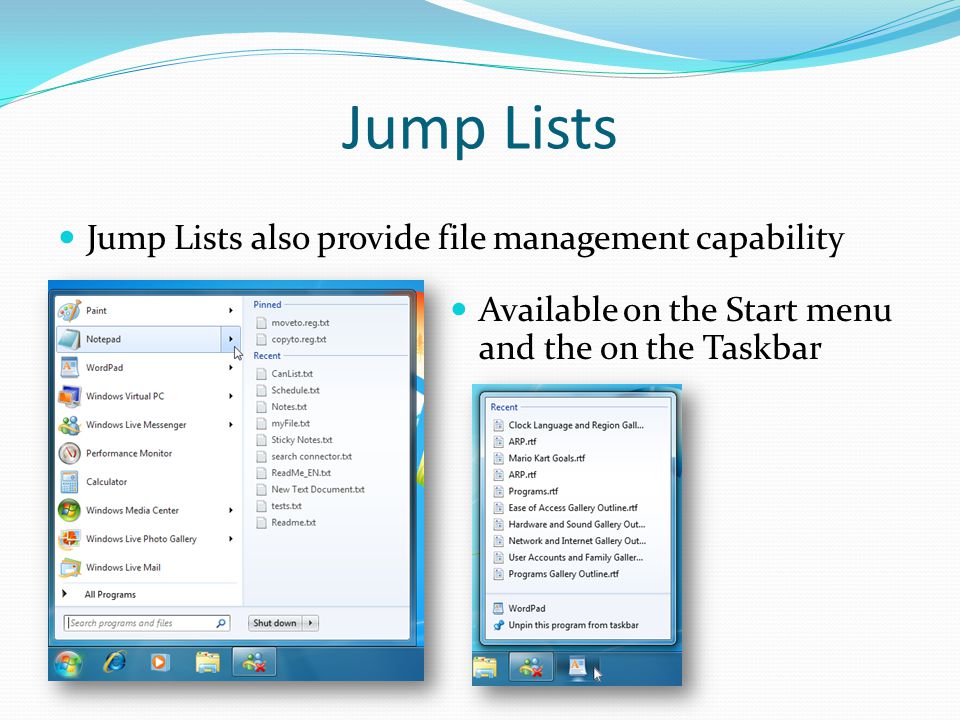Screen dimensions: 960x720
Task: Open Windows Media Center
Action: [139, 510]
